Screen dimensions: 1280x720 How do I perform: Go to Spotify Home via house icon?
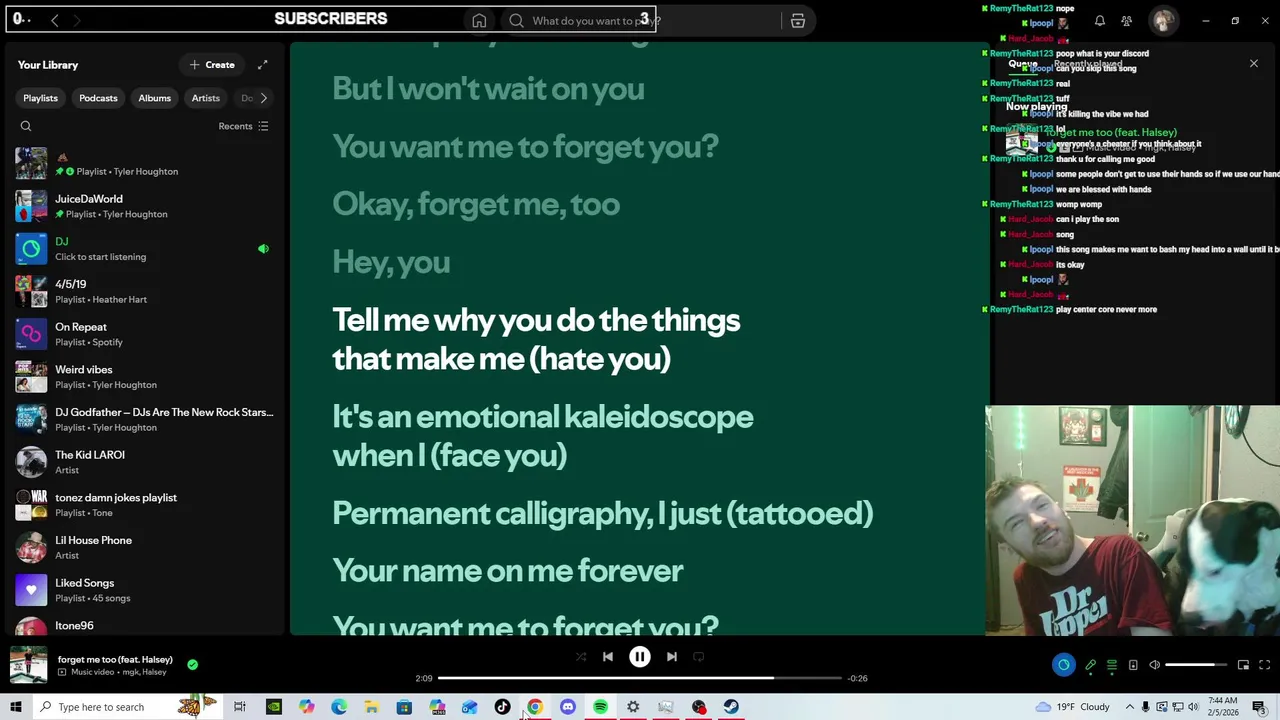click(x=479, y=20)
